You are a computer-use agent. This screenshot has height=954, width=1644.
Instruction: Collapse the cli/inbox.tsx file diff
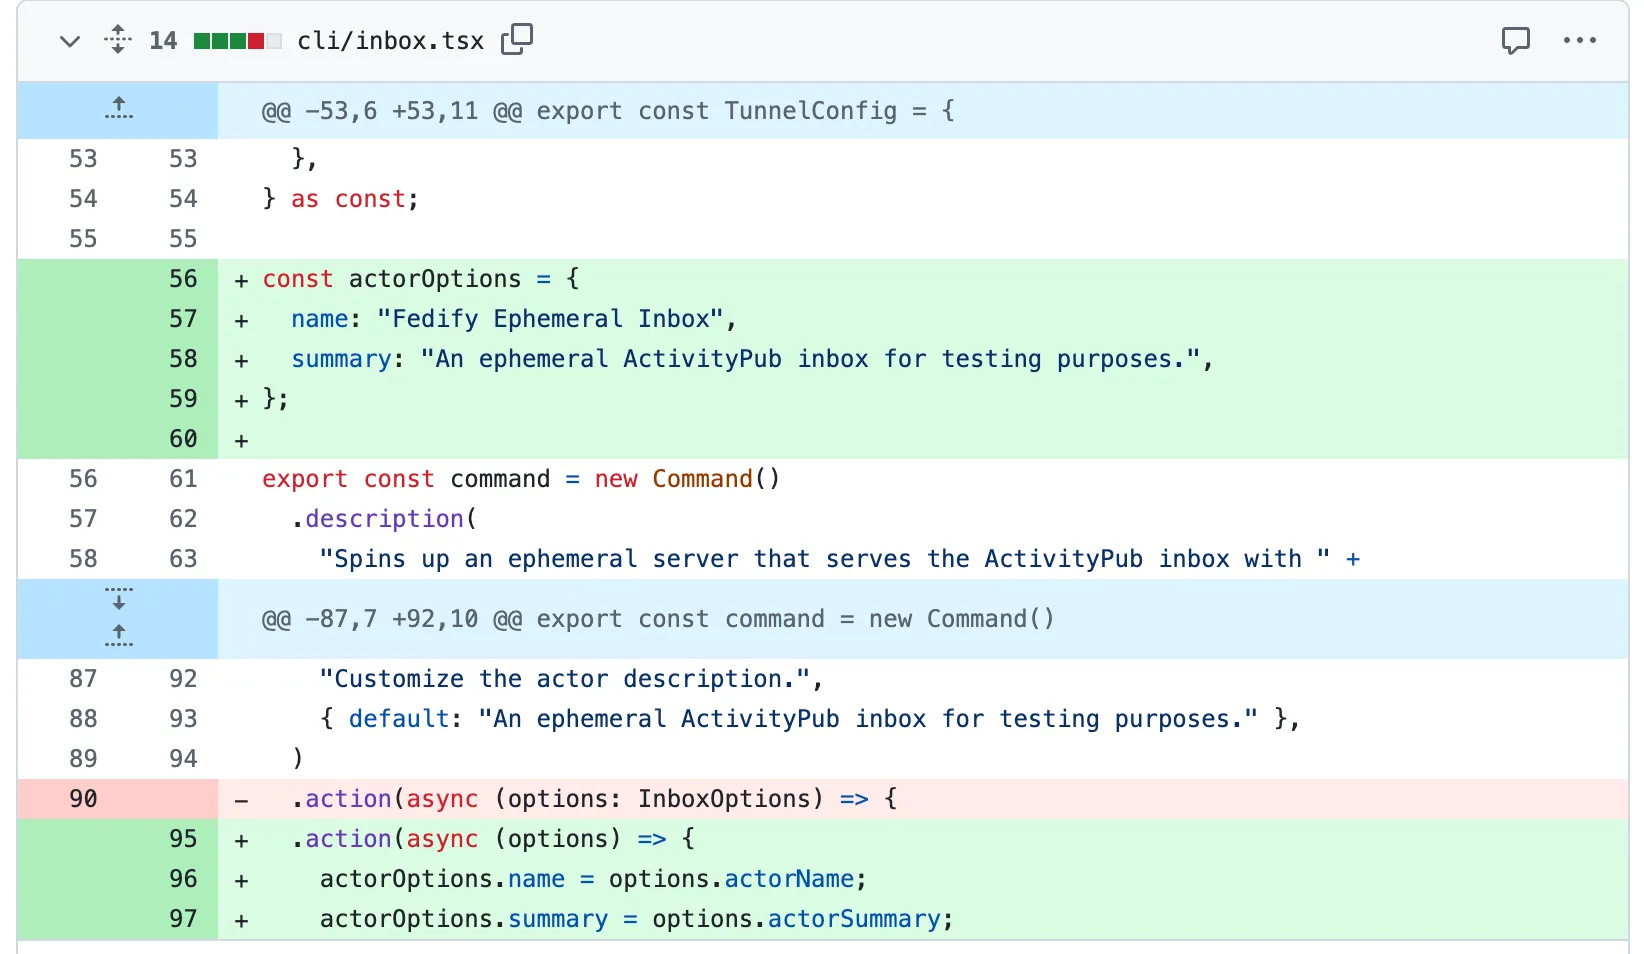click(x=70, y=41)
